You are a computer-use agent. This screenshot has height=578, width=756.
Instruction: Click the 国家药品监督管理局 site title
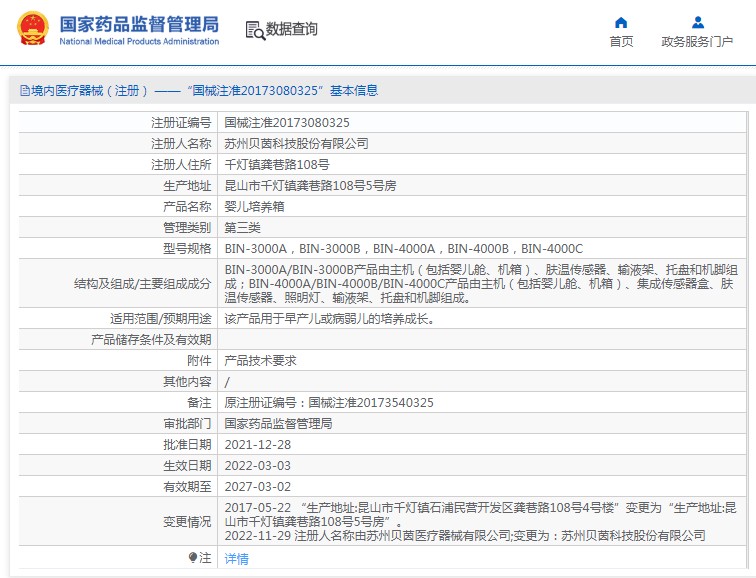click(x=139, y=23)
